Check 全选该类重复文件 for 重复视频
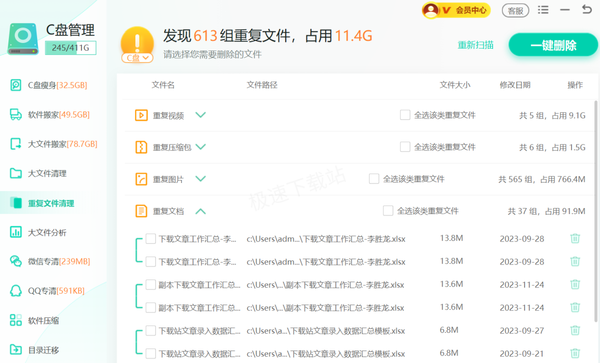This screenshot has width=600, height=363. tap(405, 115)
